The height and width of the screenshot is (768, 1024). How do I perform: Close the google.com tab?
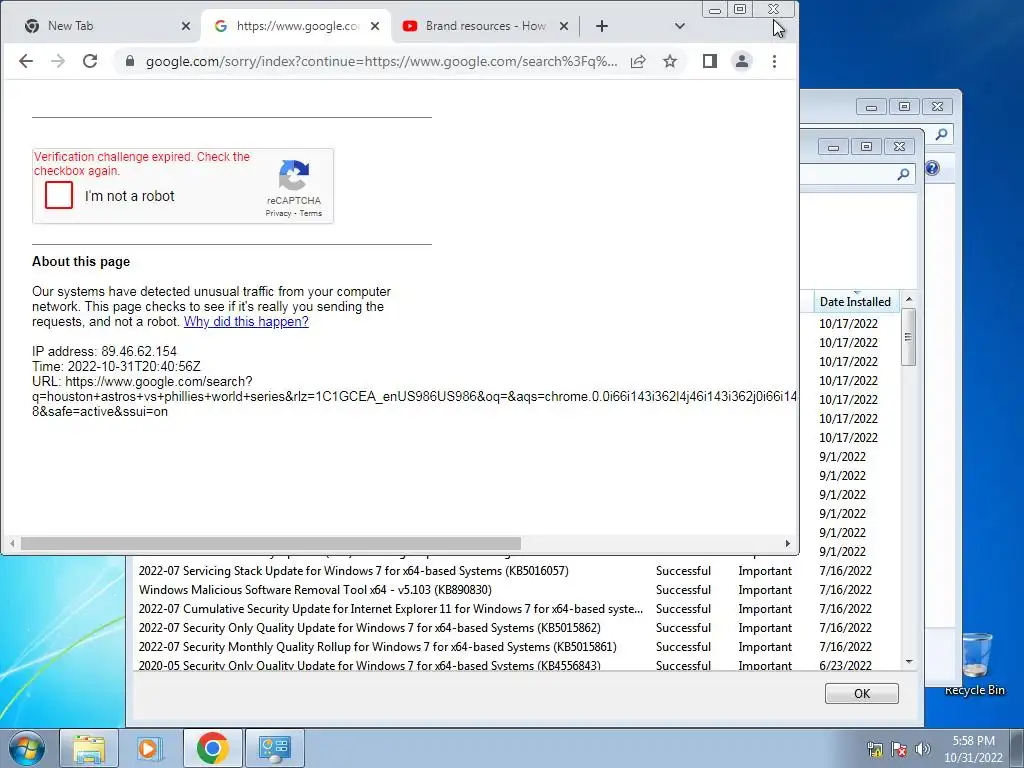(375, 26)
